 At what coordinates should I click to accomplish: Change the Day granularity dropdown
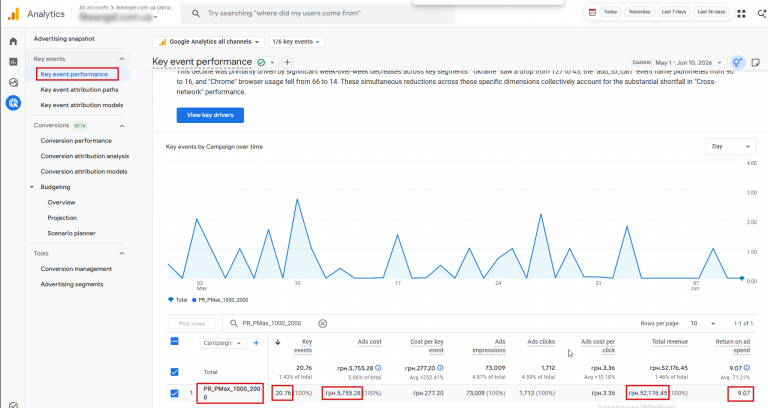[x=730, y=146]
